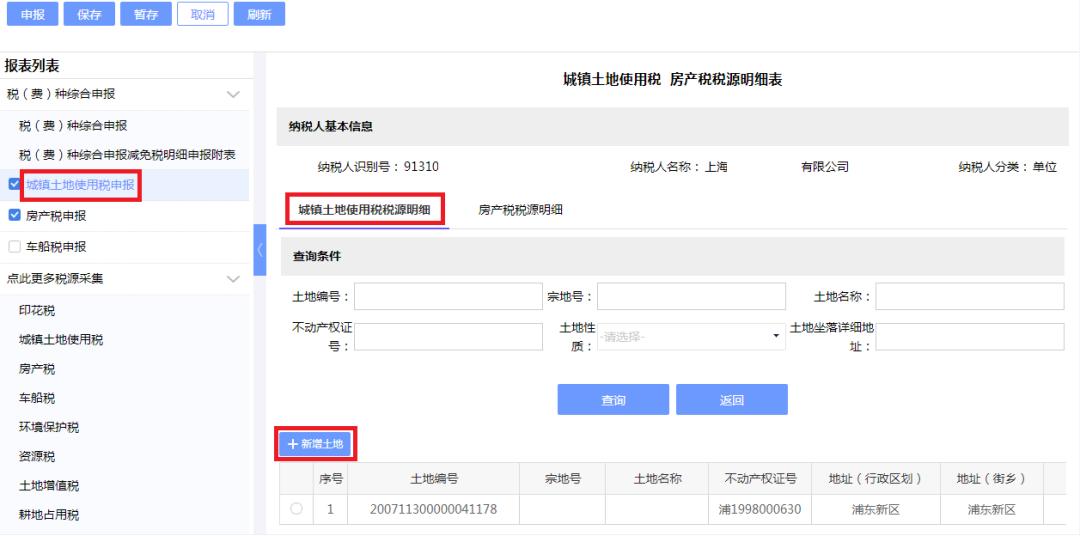The height and width of the screenshot is (536, 1080).
Task: Click the 查询 search button
Action: 613,400
